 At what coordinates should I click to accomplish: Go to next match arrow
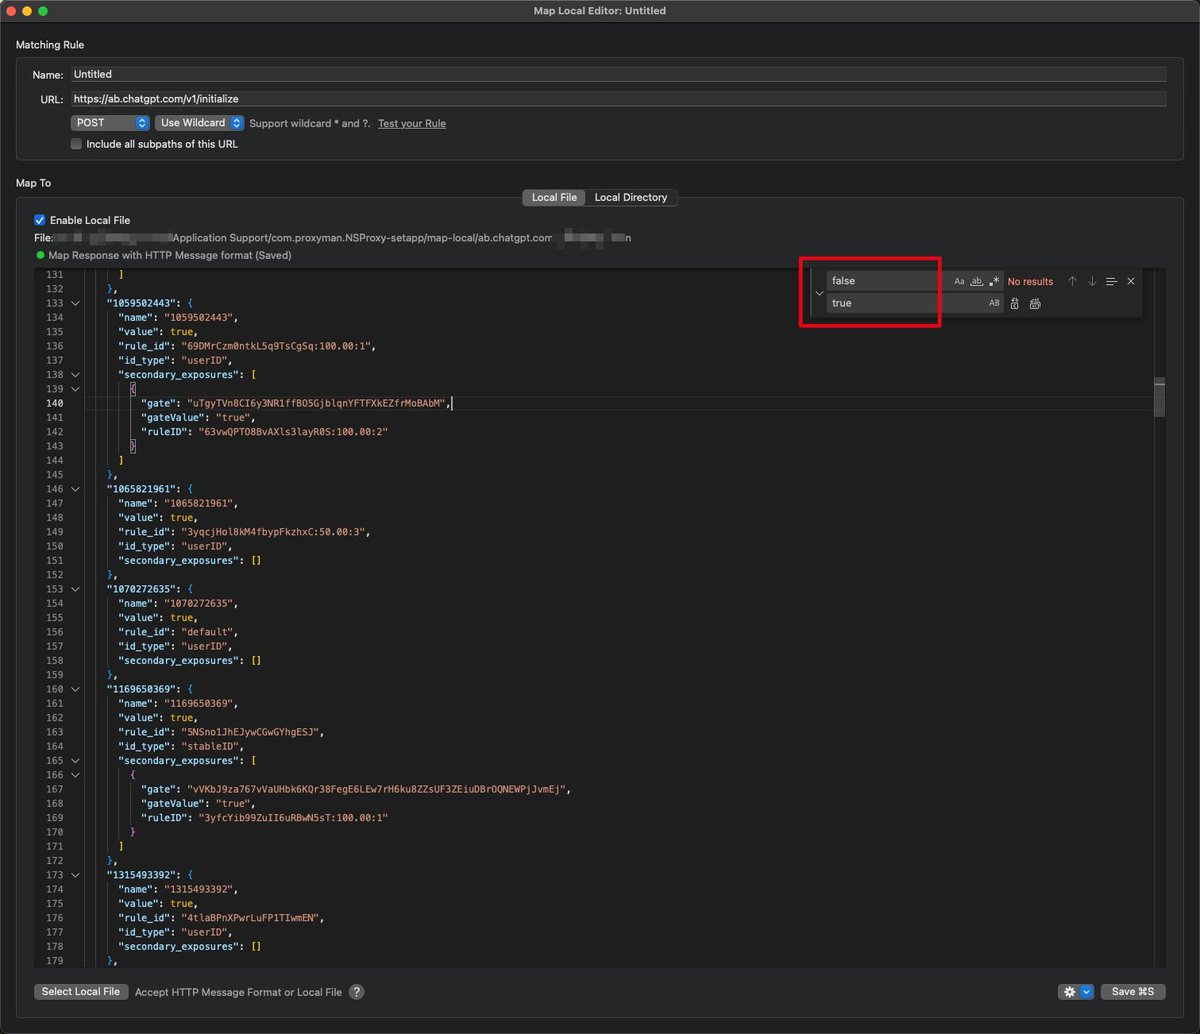1092,282
